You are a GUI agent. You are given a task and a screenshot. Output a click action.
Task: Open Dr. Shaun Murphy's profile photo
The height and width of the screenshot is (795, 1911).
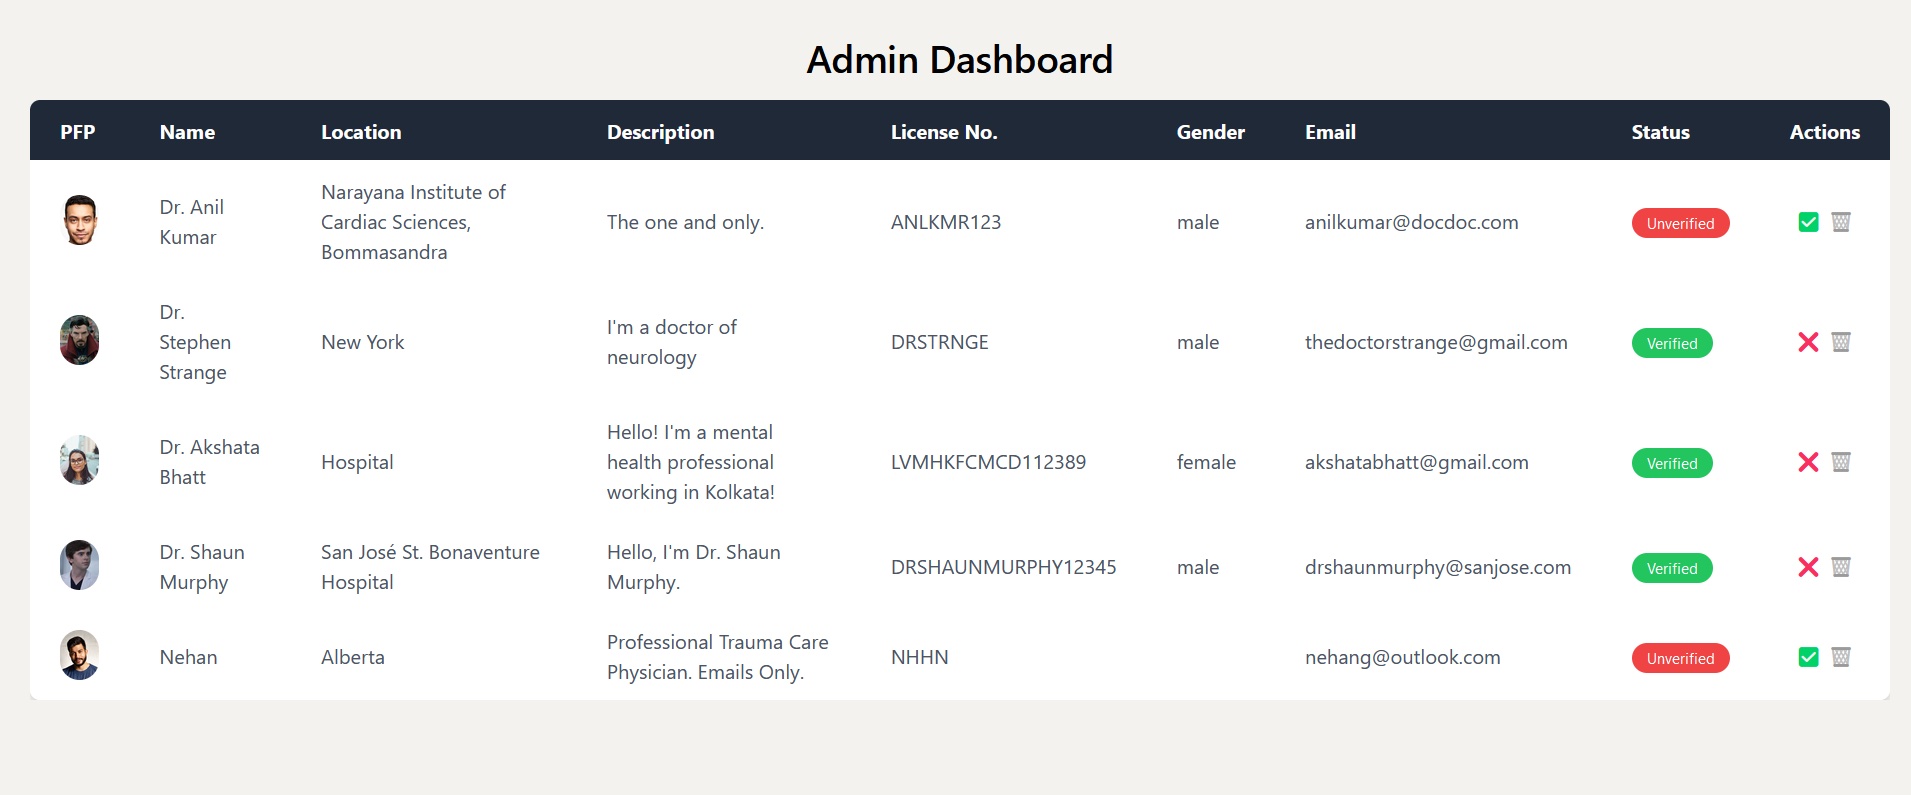[x=80, y=565]
